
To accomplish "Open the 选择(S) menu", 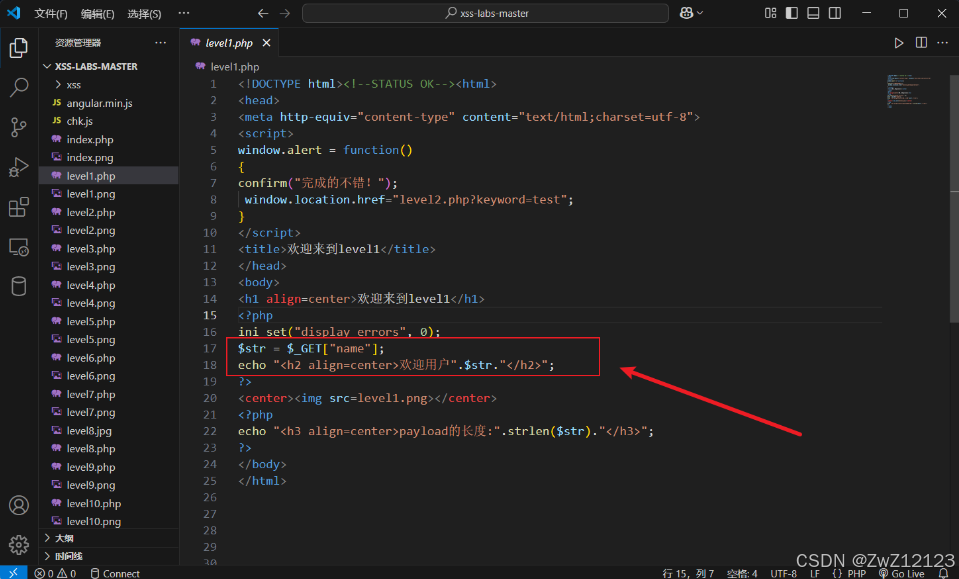I will pyautogui.click(x=144, y=13).
